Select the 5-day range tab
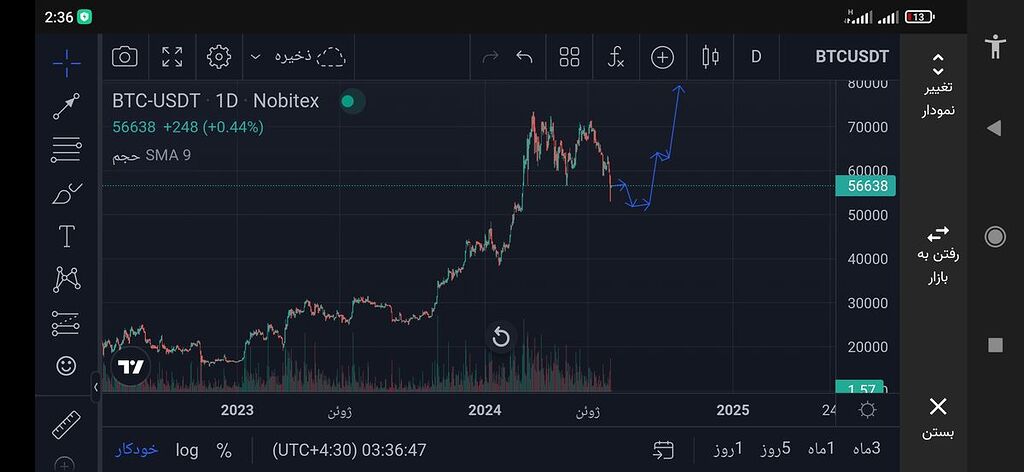Image resolution: width=1024 pixels, height=472 pixels. tap(772, 449)
